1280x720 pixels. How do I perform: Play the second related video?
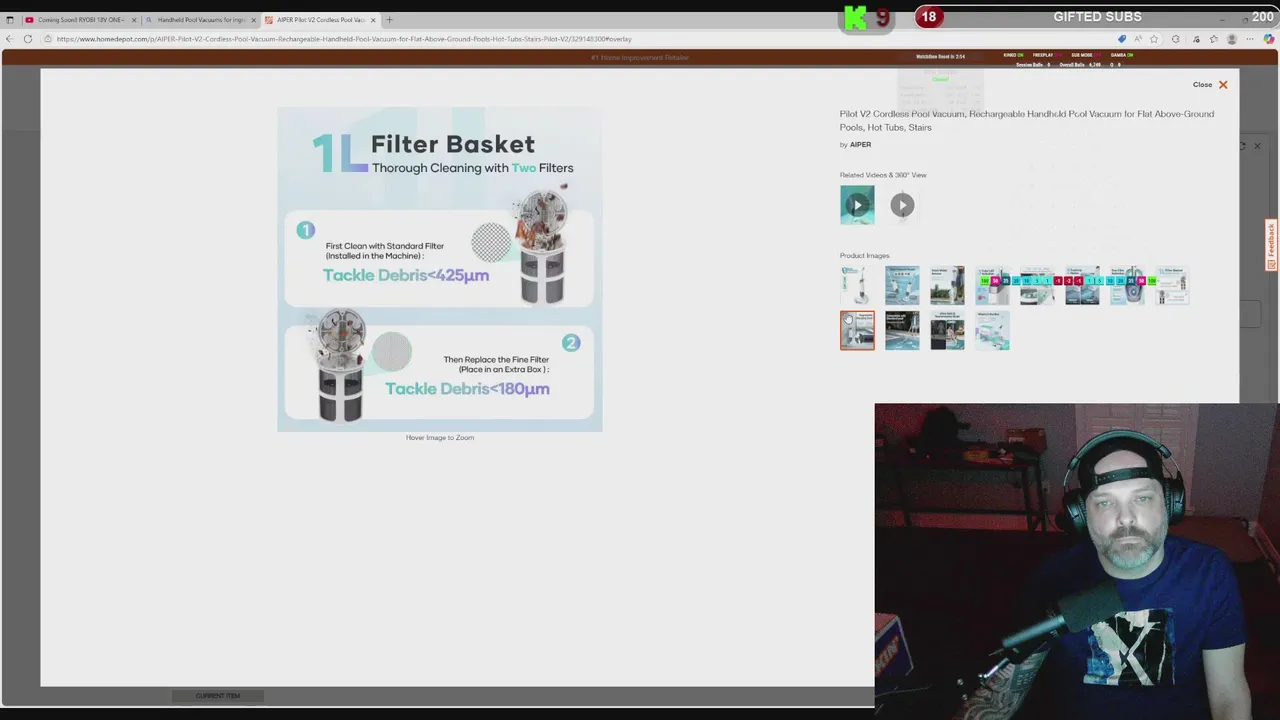[x=902, y=205]
